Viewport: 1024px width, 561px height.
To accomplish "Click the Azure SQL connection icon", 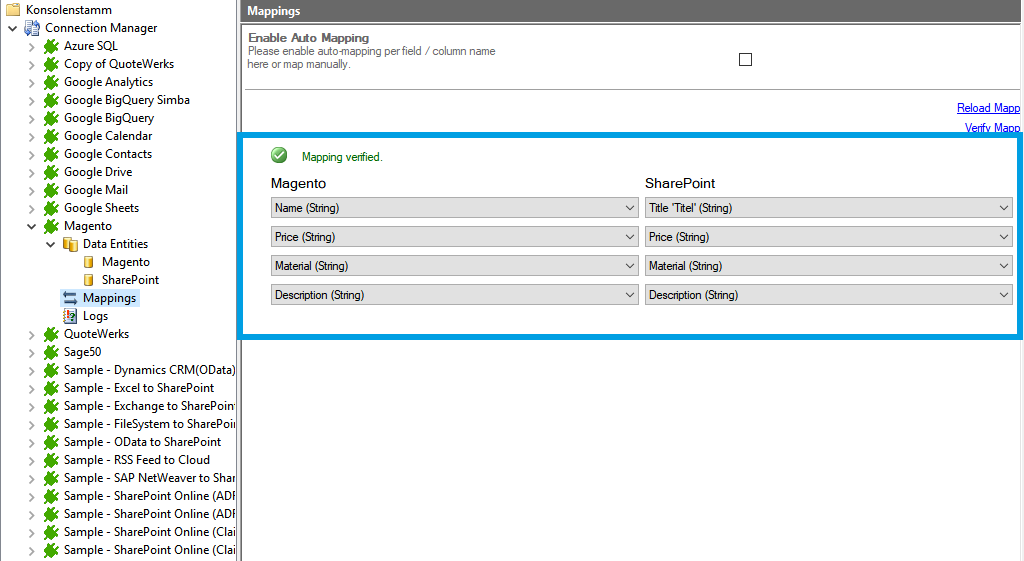I will [x=51, y=46].
